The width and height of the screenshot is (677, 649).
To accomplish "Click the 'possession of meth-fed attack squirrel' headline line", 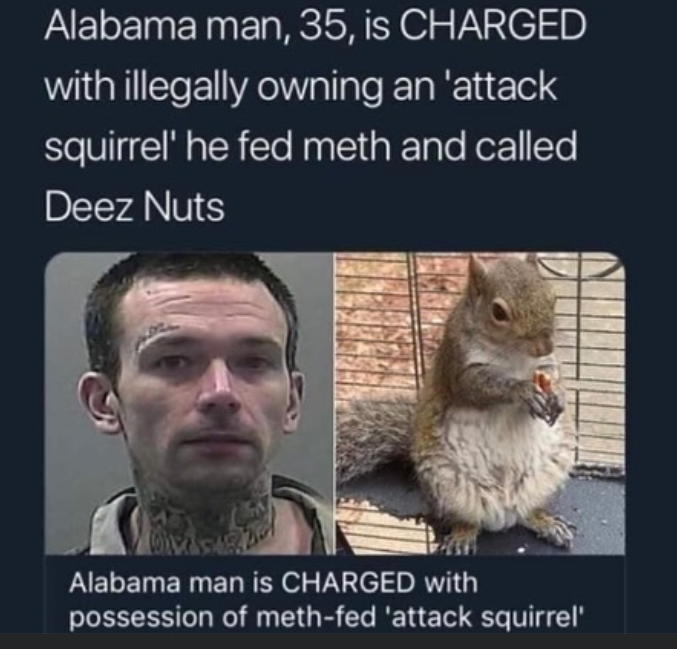I will click(327, 617).
